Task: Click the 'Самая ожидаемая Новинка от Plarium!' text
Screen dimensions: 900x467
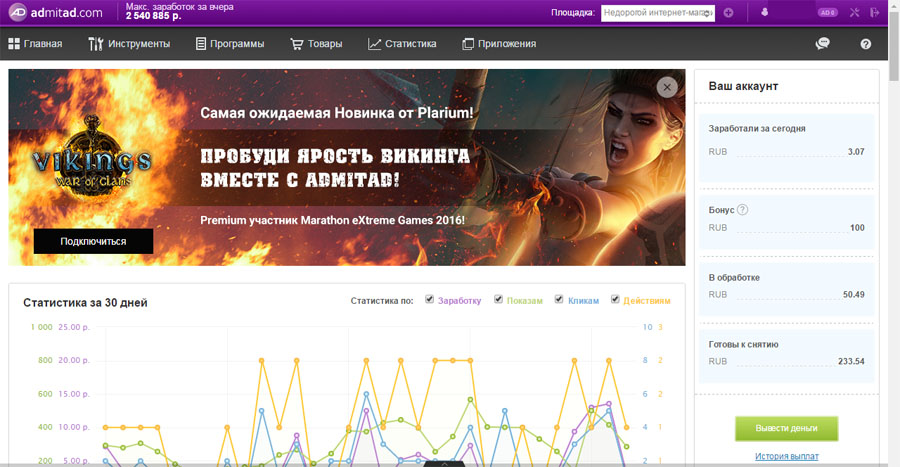Action: pyautogui.click(x=337, y=113)
